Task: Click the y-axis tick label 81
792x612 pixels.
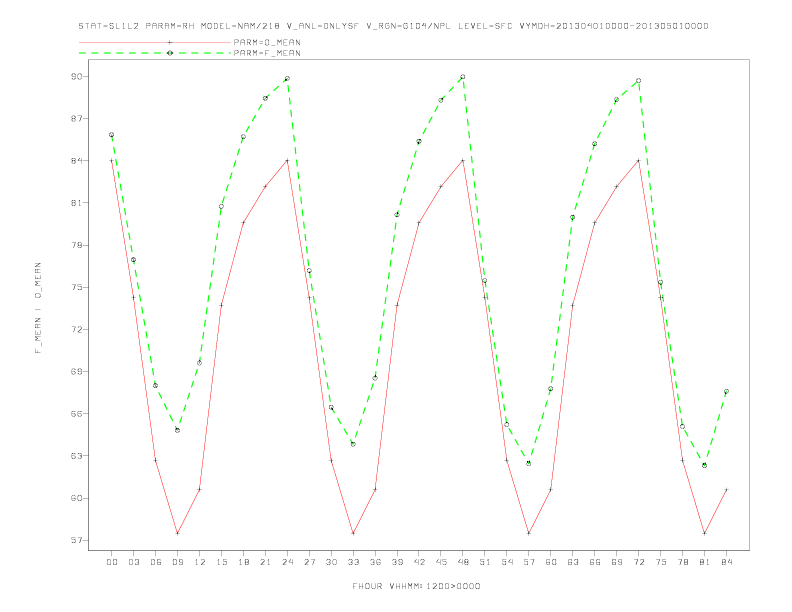Action: (76, 203)
